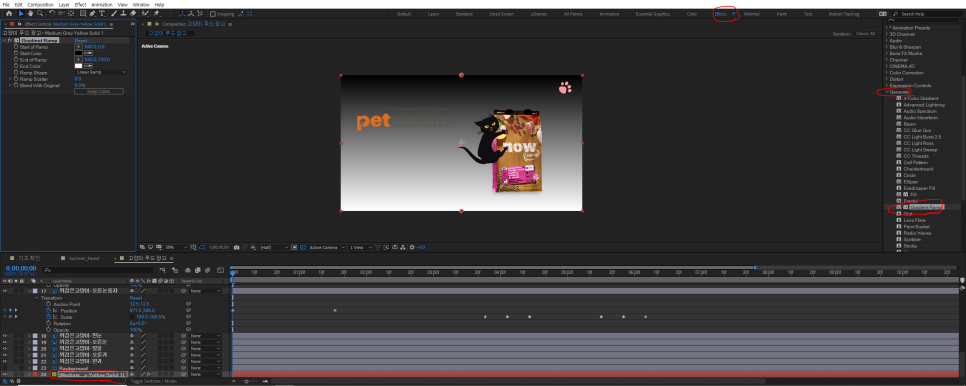Open the Ramp Shape Linear Ramp dropdown
966x386 pixels.
tap(101, 72)
